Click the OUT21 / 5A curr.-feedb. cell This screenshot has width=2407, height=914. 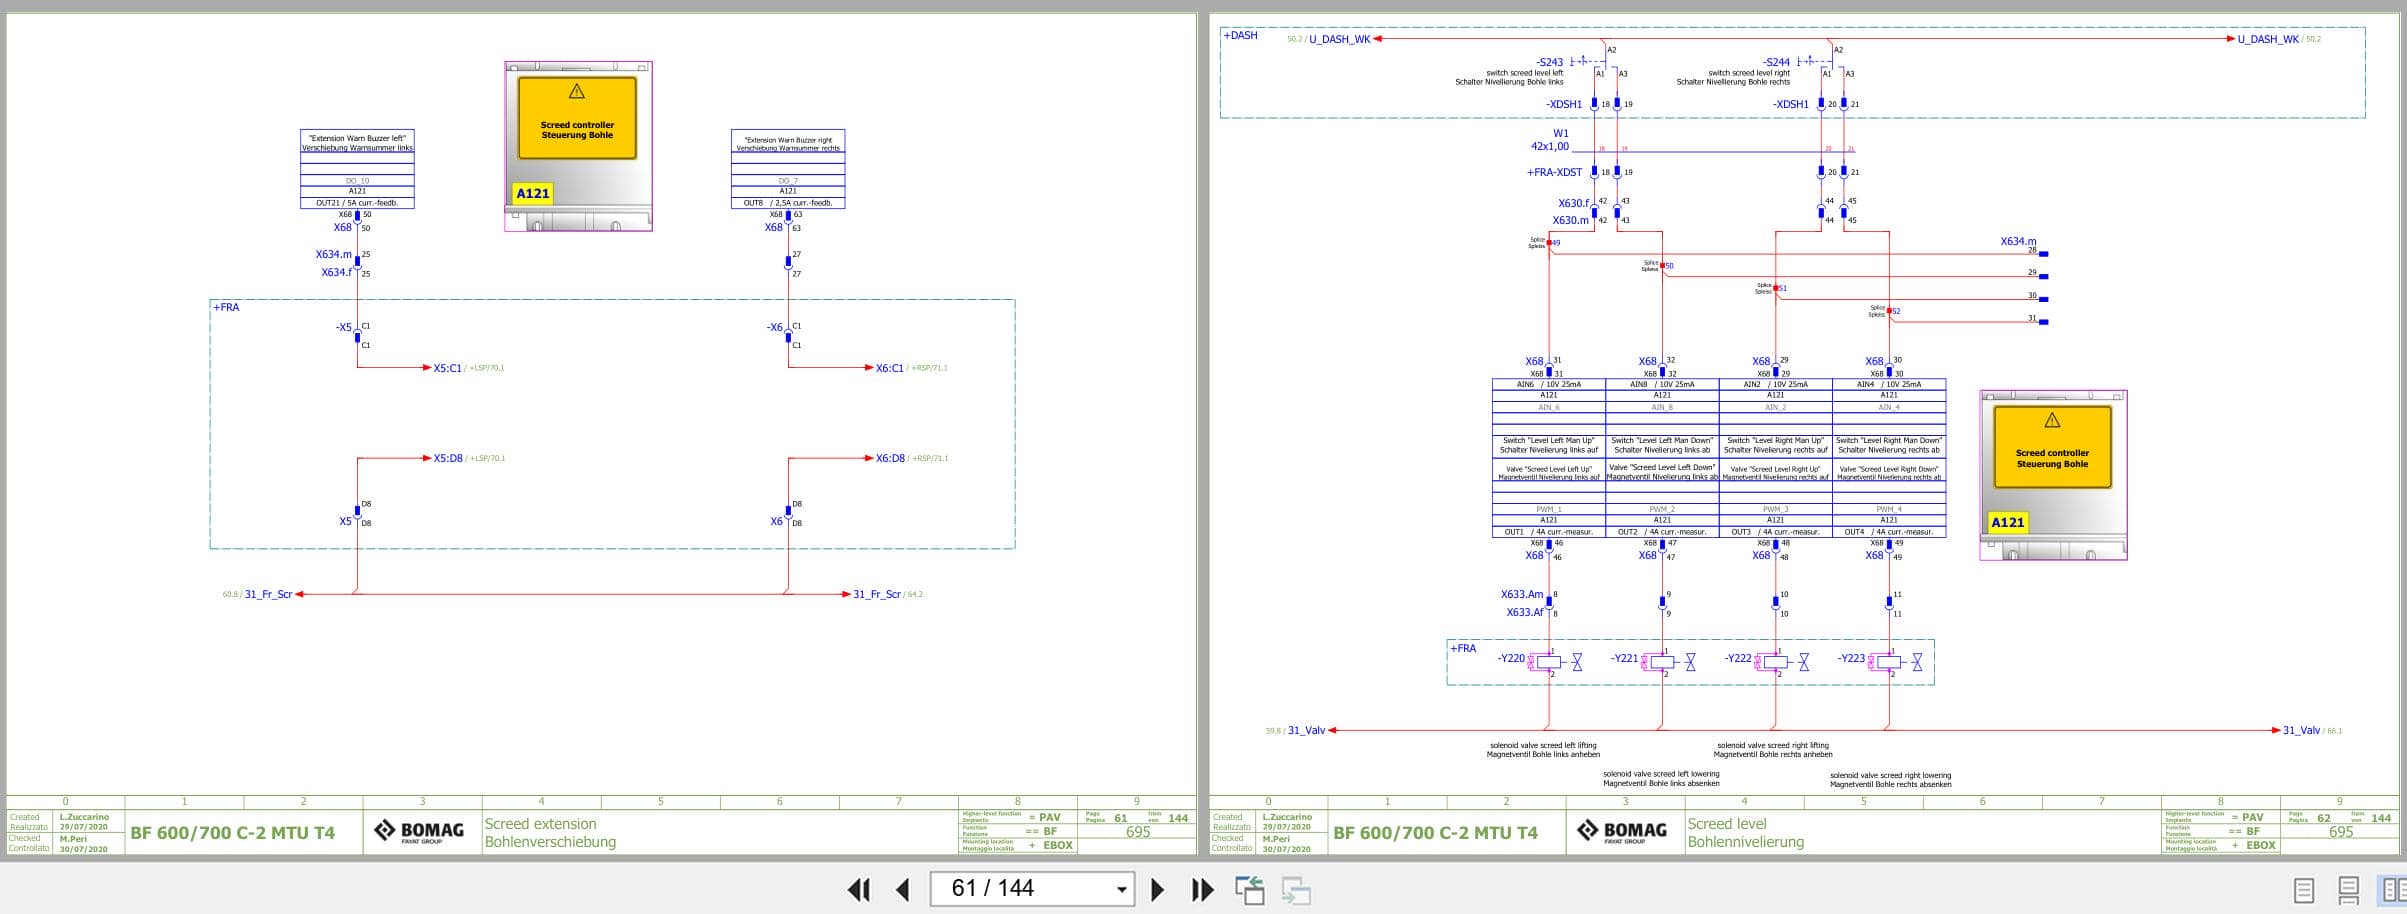click(357, 203)
